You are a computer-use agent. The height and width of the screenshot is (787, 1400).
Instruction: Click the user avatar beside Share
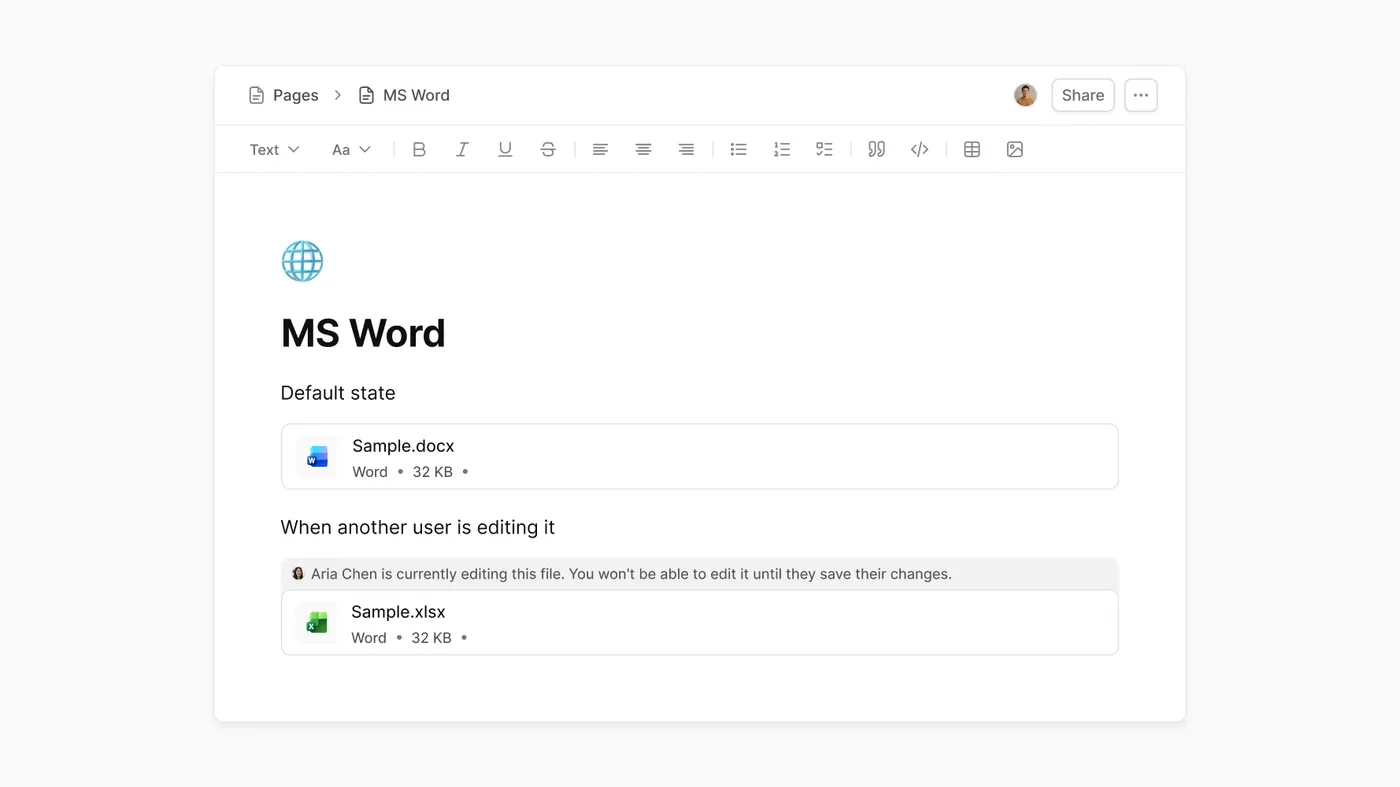[x=1025, y=95]
